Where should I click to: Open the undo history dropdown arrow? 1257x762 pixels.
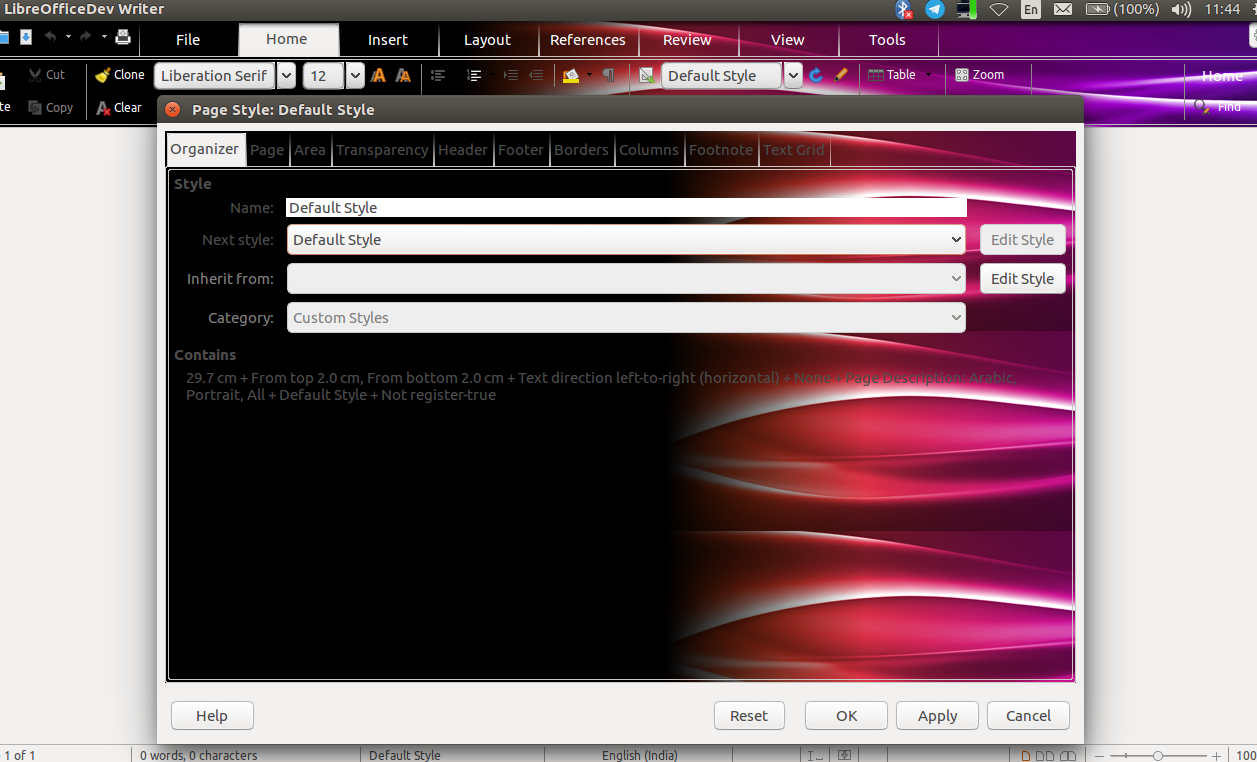pos(68,37)
